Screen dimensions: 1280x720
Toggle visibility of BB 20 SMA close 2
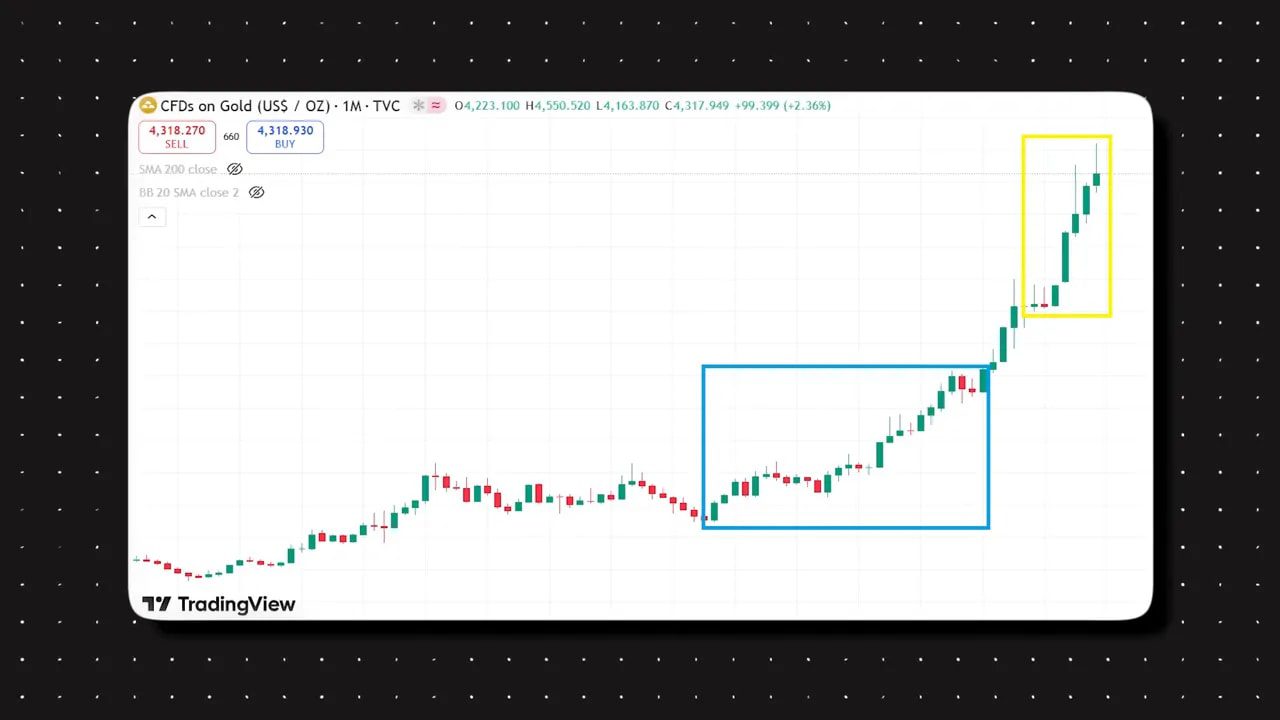tap(257, 192)
